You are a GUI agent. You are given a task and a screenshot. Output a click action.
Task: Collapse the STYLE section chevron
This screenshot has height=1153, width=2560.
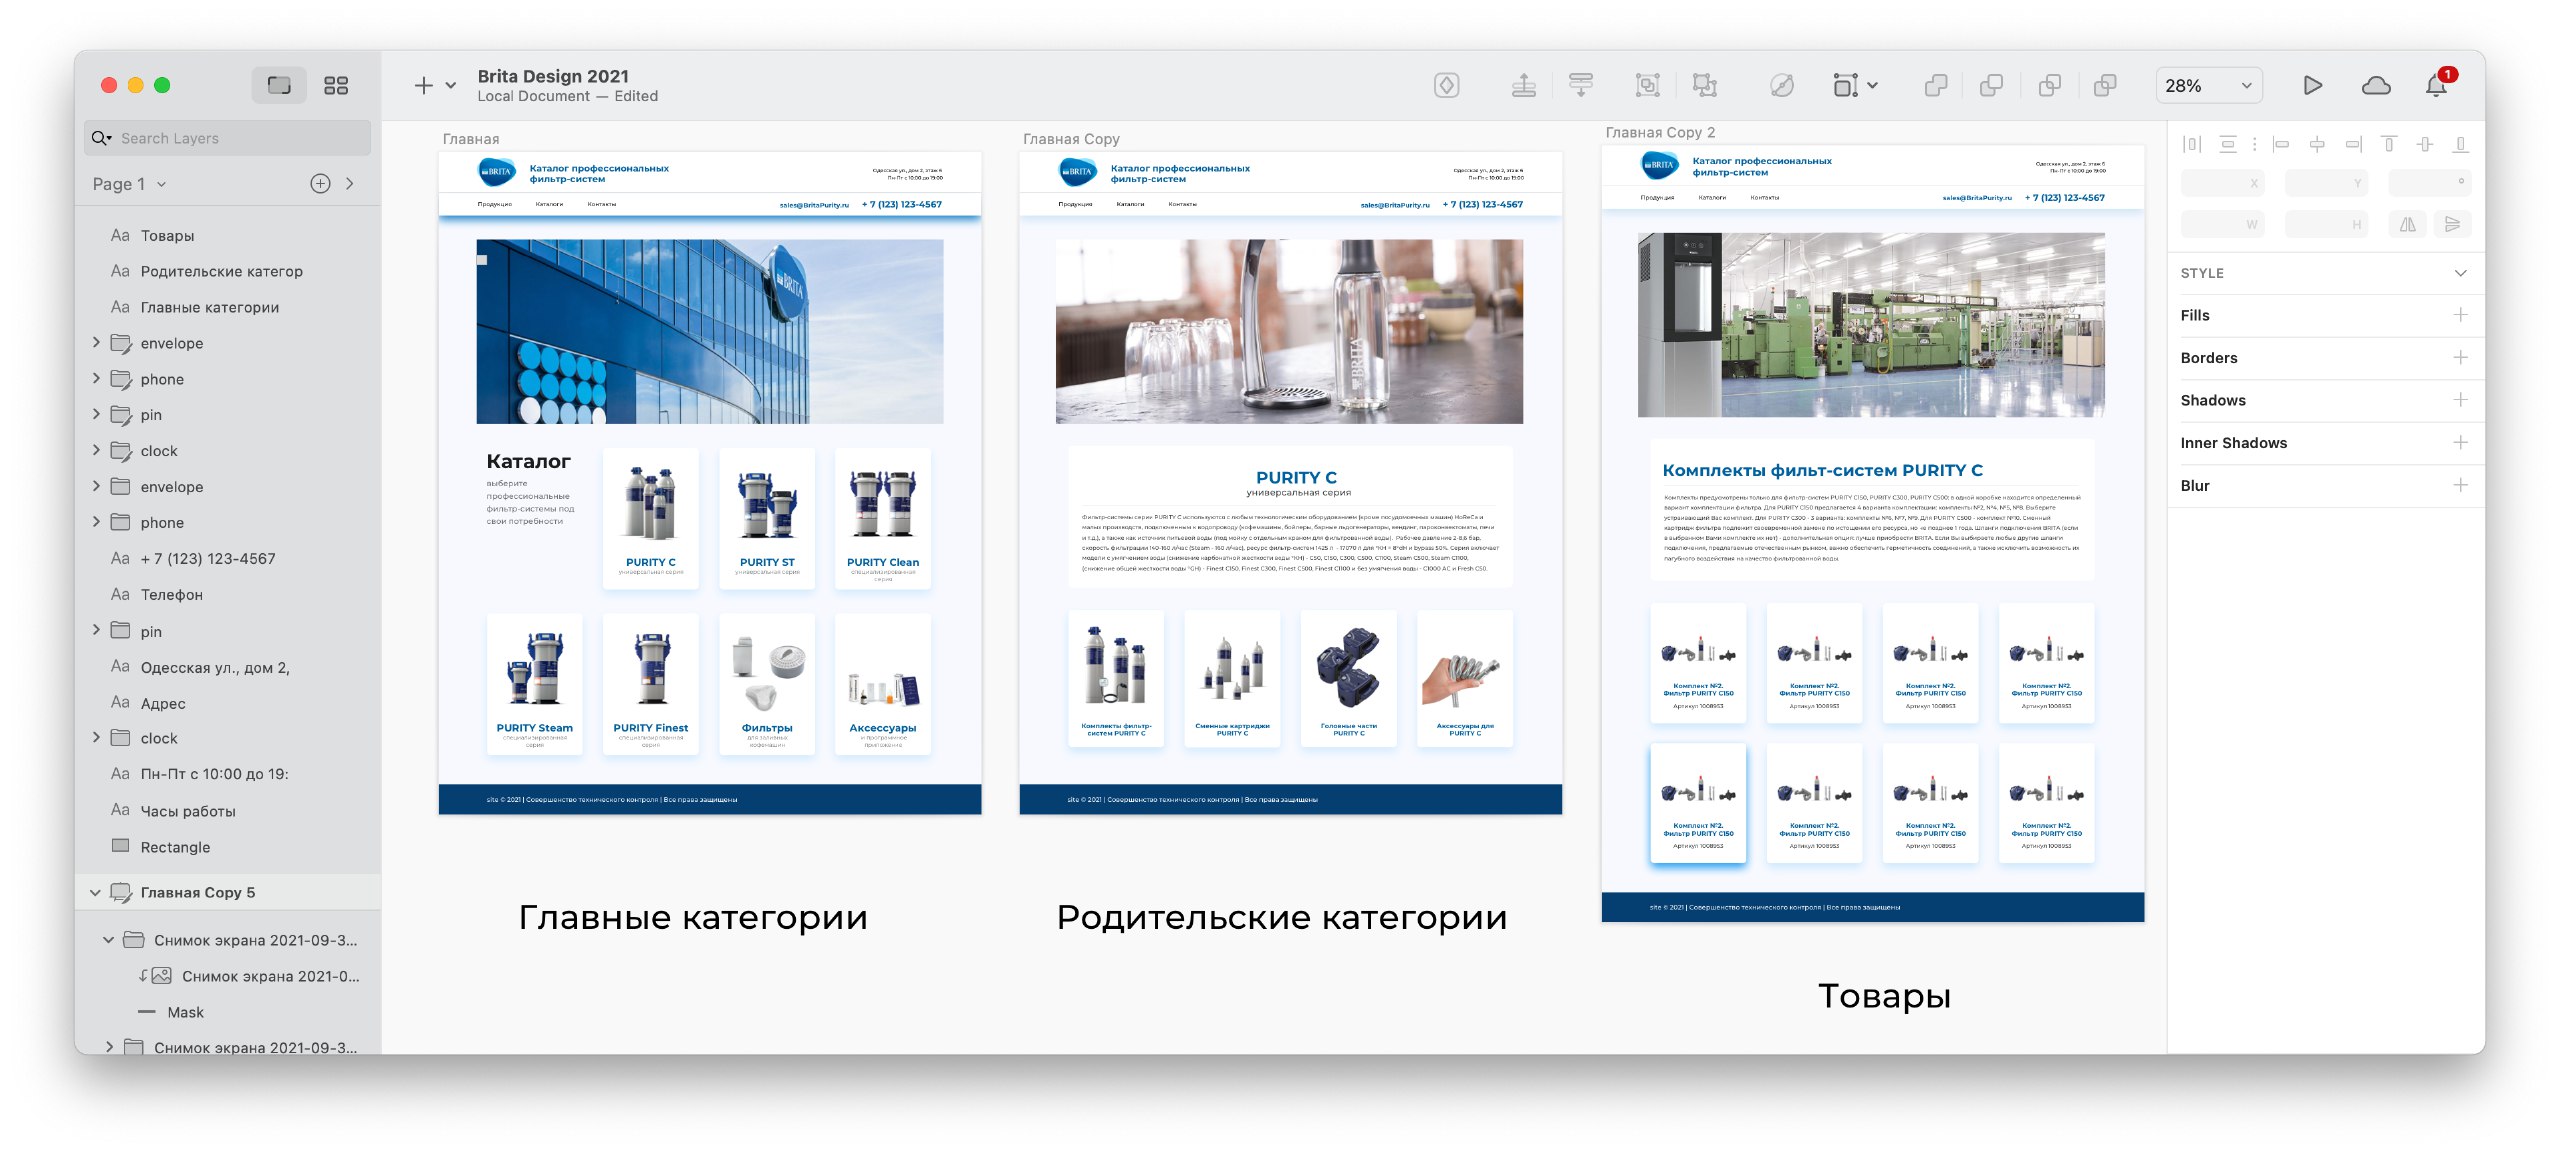2461,273
